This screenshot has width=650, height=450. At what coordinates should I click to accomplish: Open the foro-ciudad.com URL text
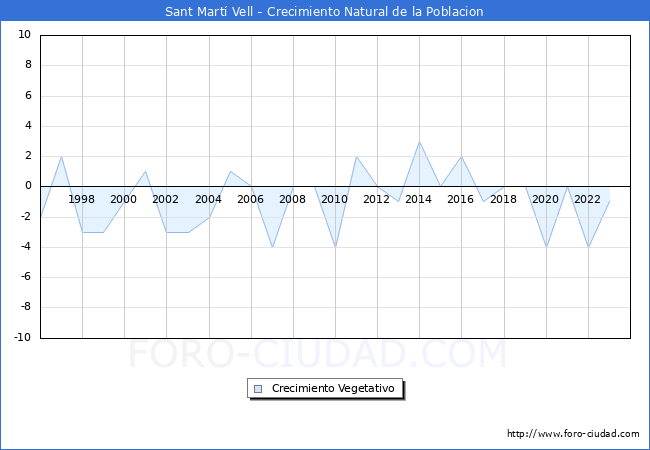tap(573, 434)
